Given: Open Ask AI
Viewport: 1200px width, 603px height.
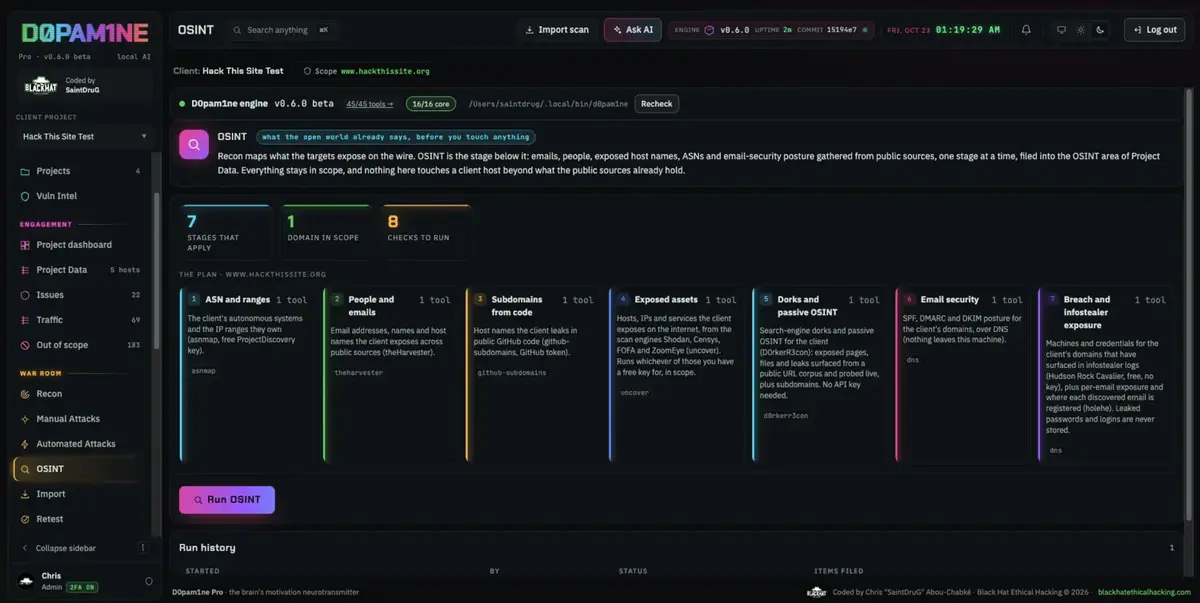Looking at the screenshot, I should coord(633,30).
